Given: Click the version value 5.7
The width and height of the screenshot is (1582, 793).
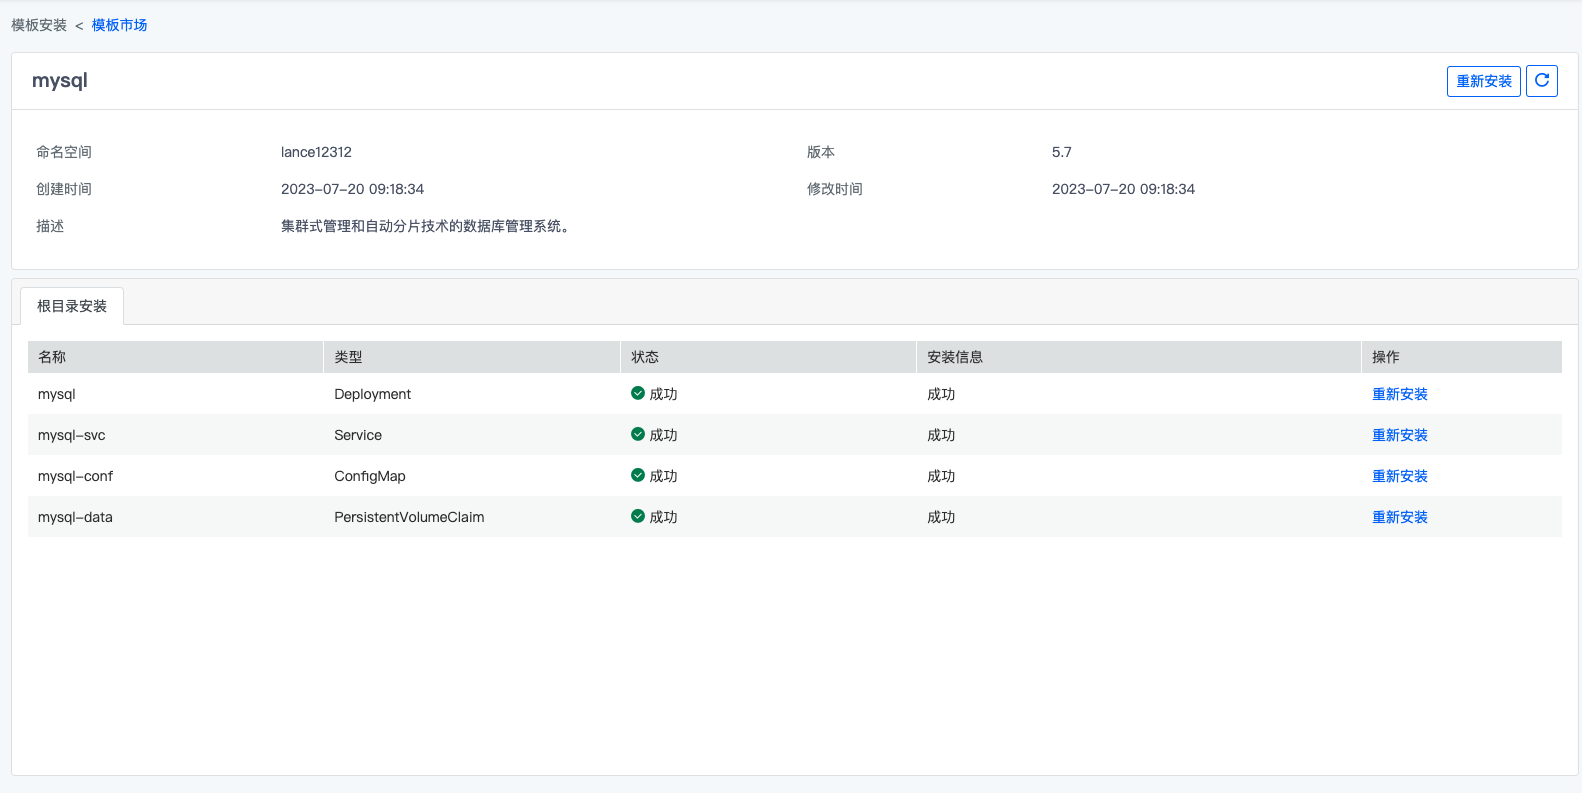Looking at the screenshot, I should pyautogui.click(x=1061, y=152).
